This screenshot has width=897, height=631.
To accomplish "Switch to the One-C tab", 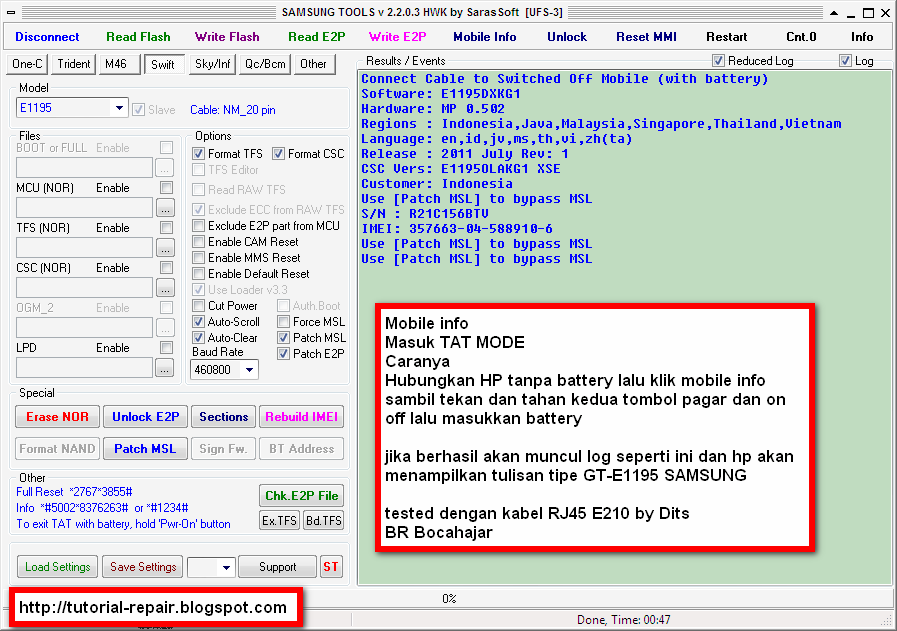I will [x=27, y=64].
